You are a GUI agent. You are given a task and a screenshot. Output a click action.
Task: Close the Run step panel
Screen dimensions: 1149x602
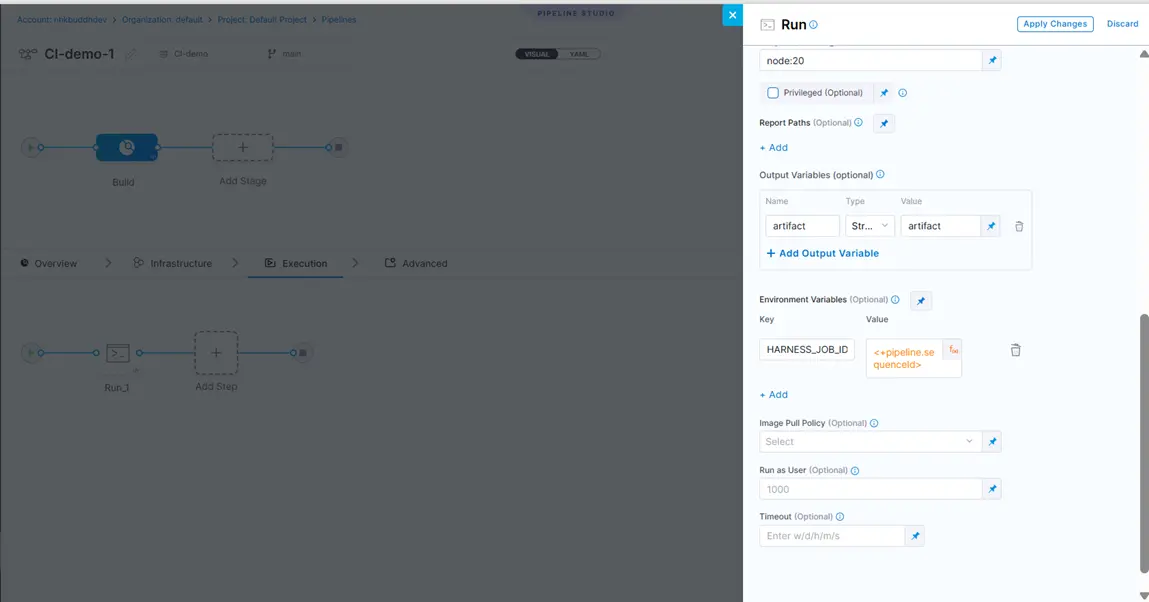click(x=732, y=15)
